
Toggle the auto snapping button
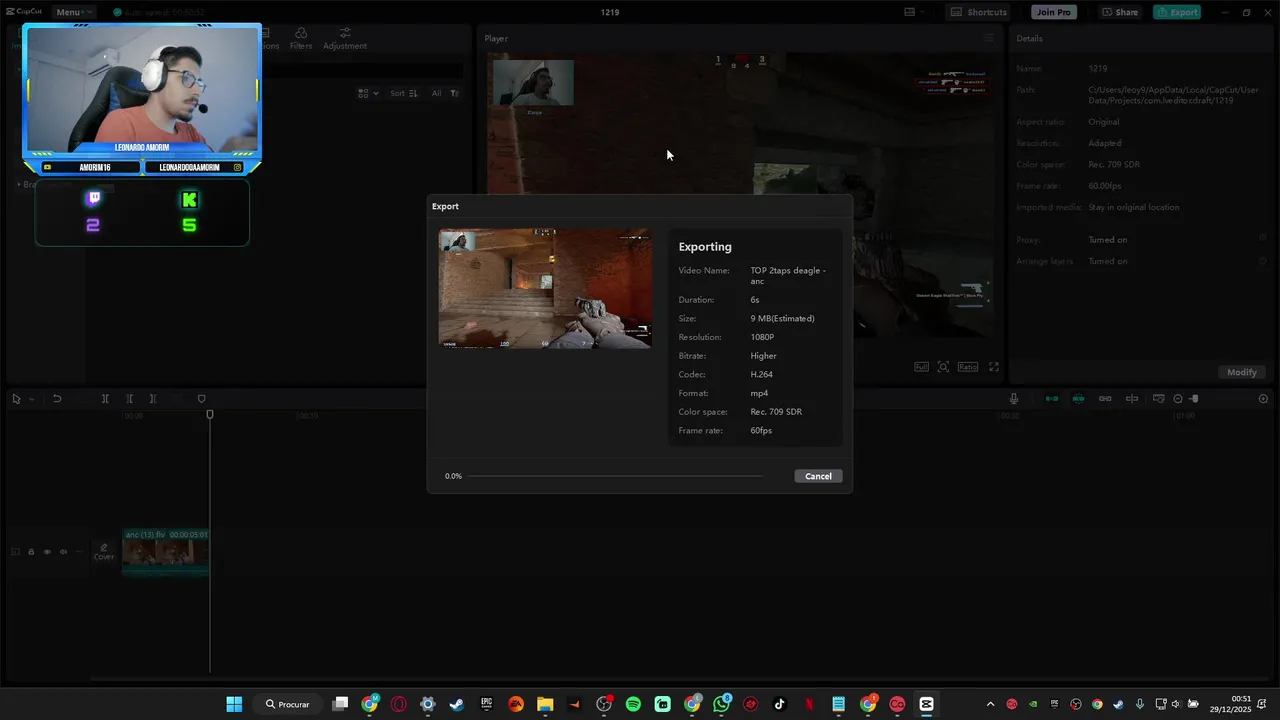[1078, 399]
